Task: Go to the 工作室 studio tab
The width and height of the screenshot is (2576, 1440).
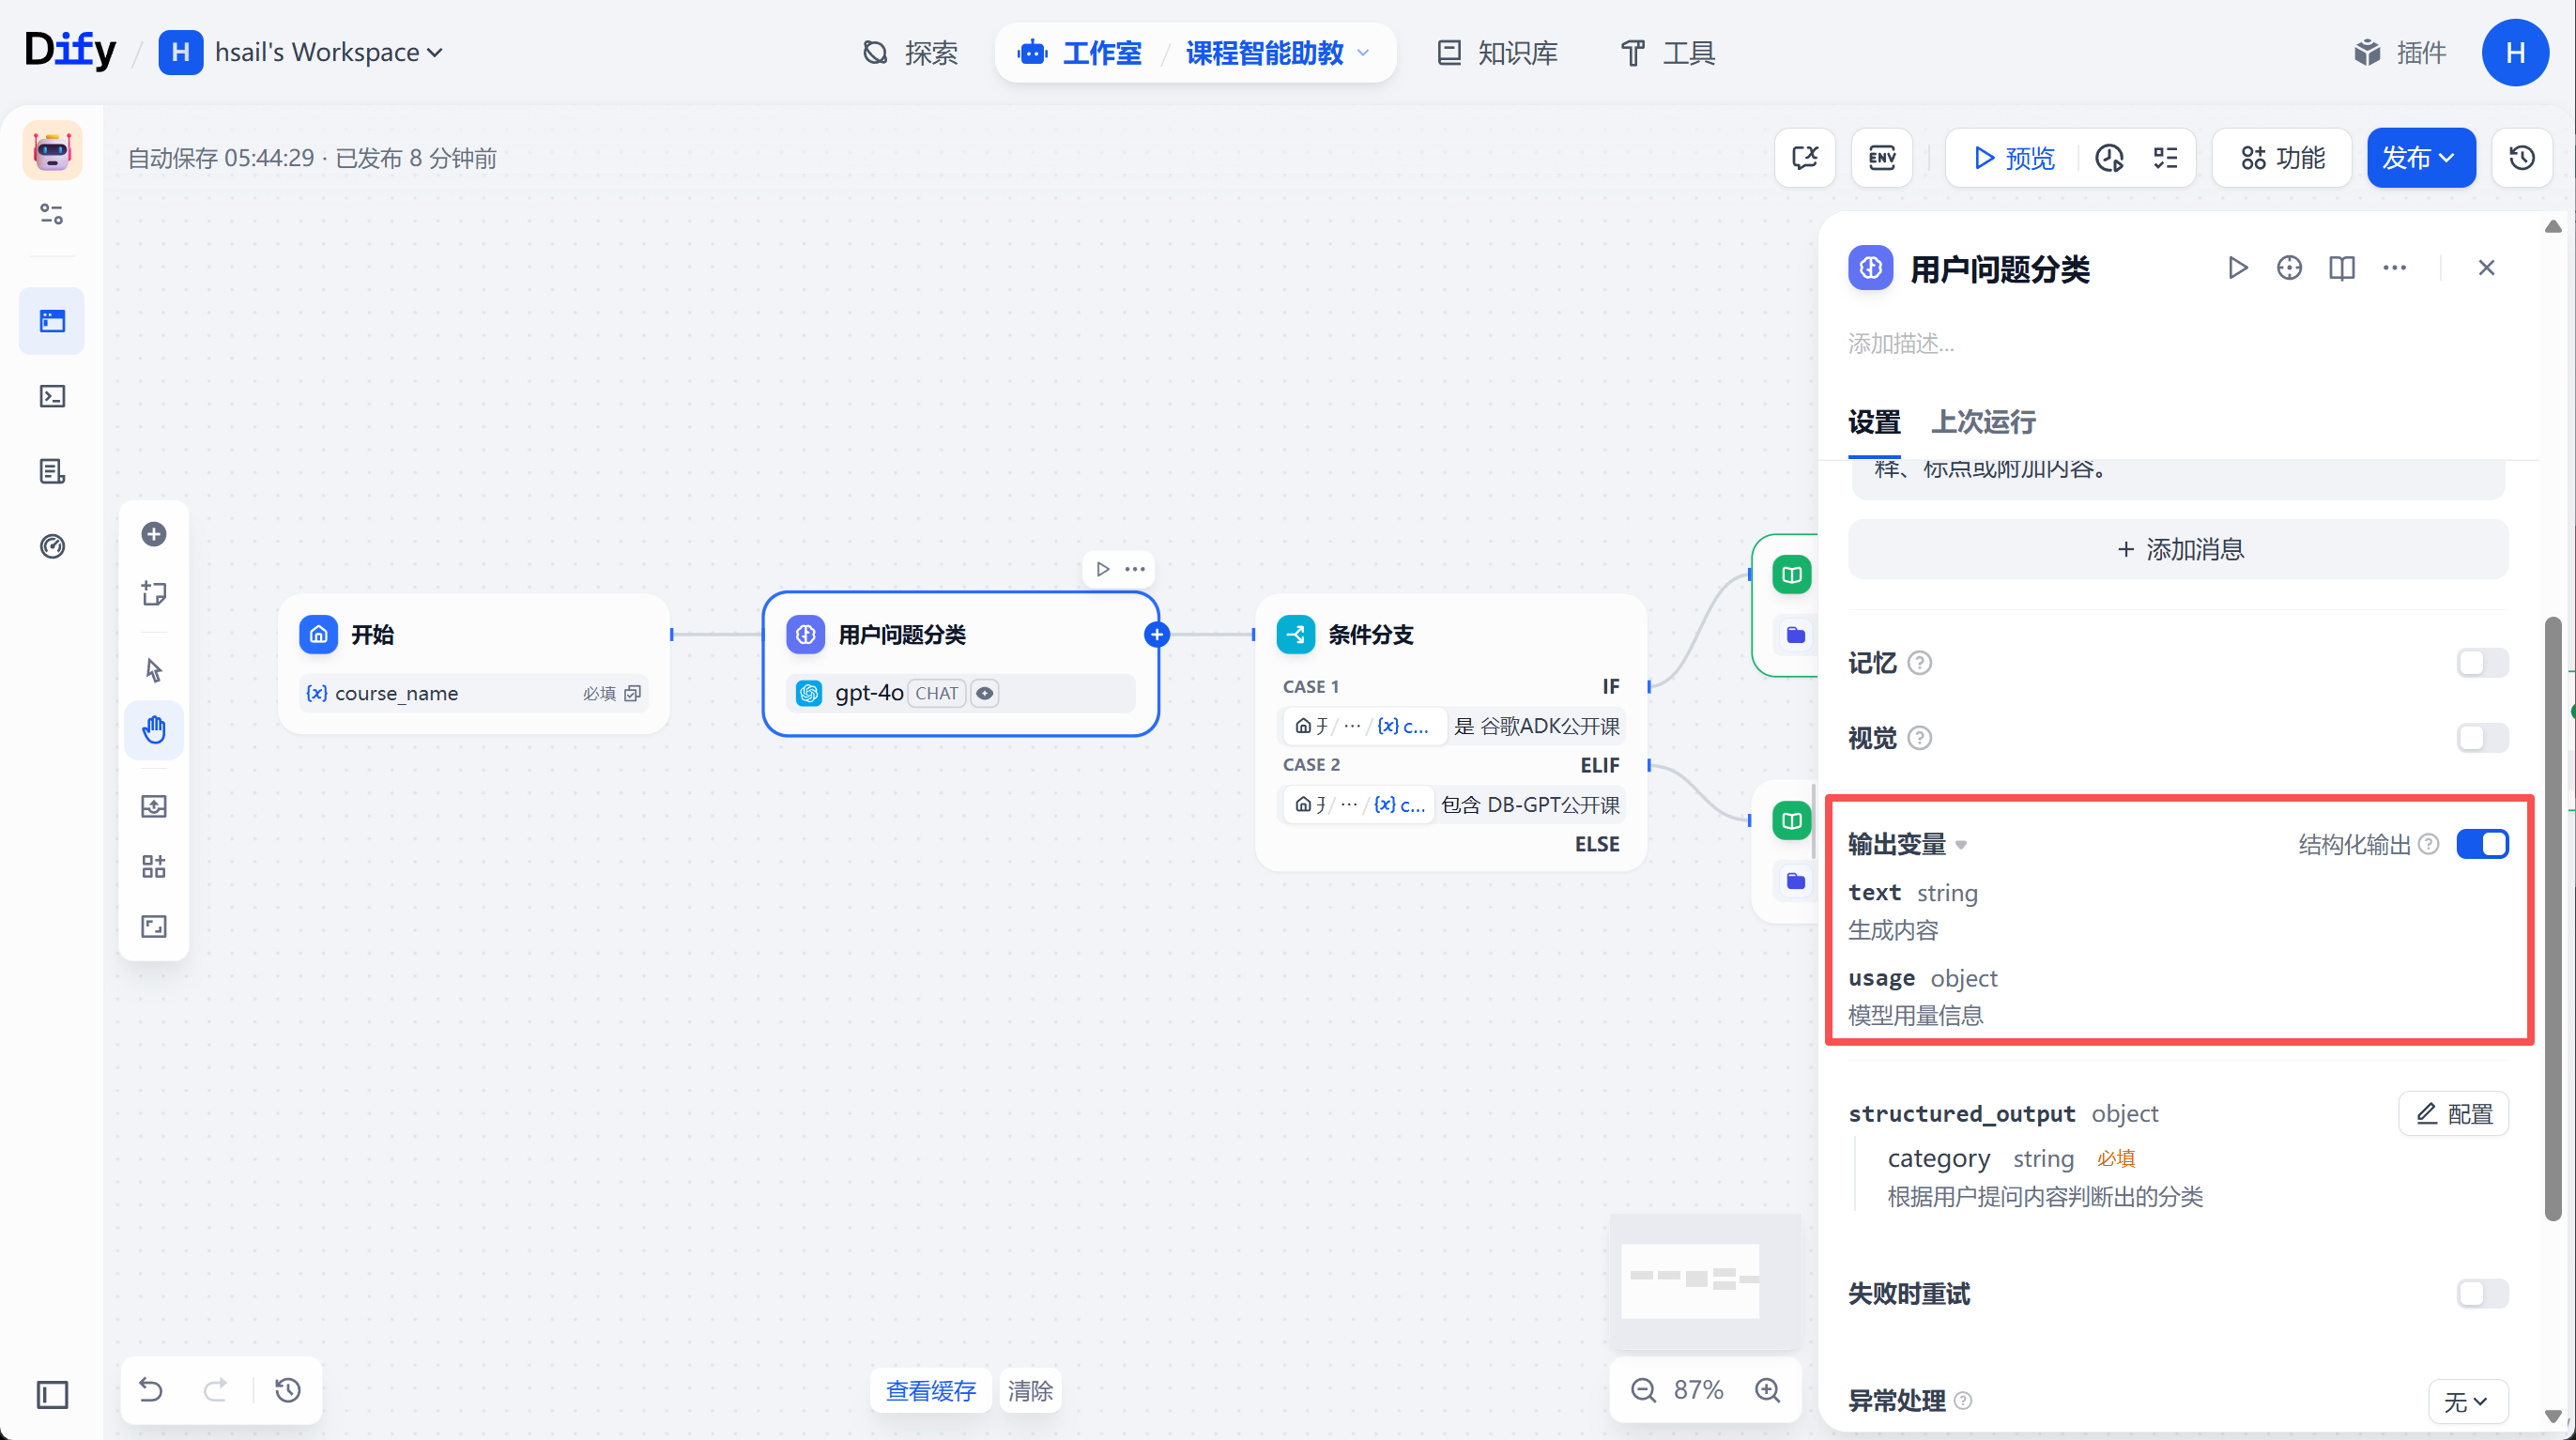Action: tap(1080, 52)
